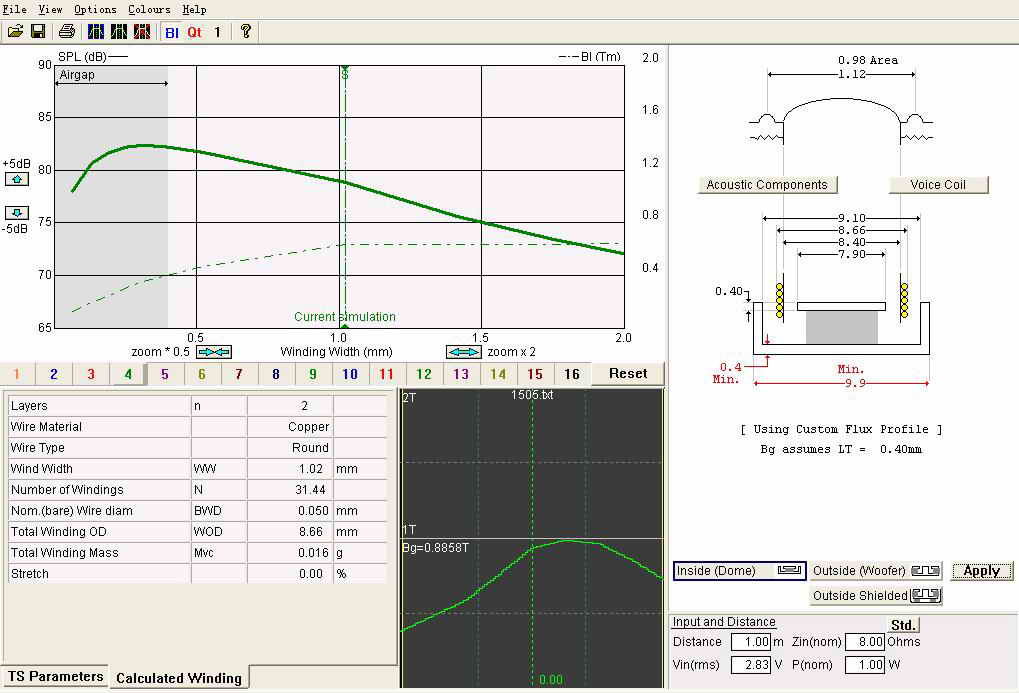Choose Outside (Woofer) magnet layout
The height and width of the screenshot is (693, 1019).
876,571
